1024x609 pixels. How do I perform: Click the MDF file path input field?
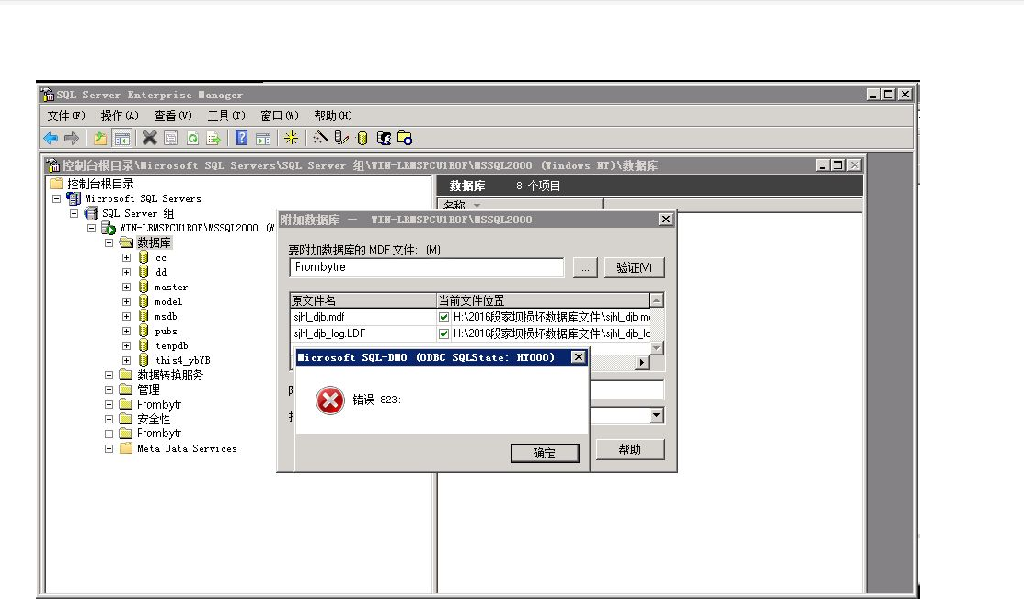coord(427,268)
